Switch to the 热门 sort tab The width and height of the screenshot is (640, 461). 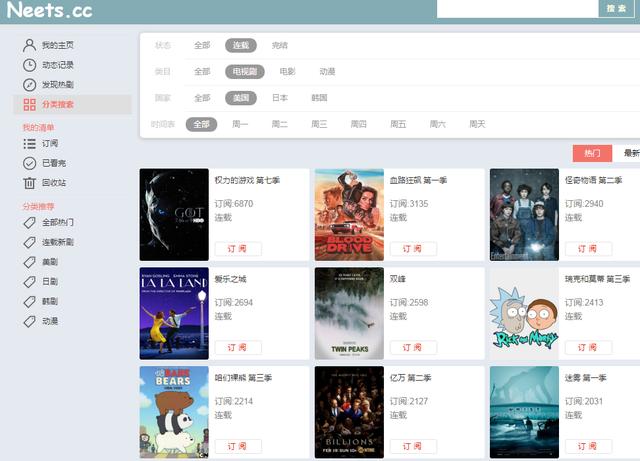[x=592, y=153]
